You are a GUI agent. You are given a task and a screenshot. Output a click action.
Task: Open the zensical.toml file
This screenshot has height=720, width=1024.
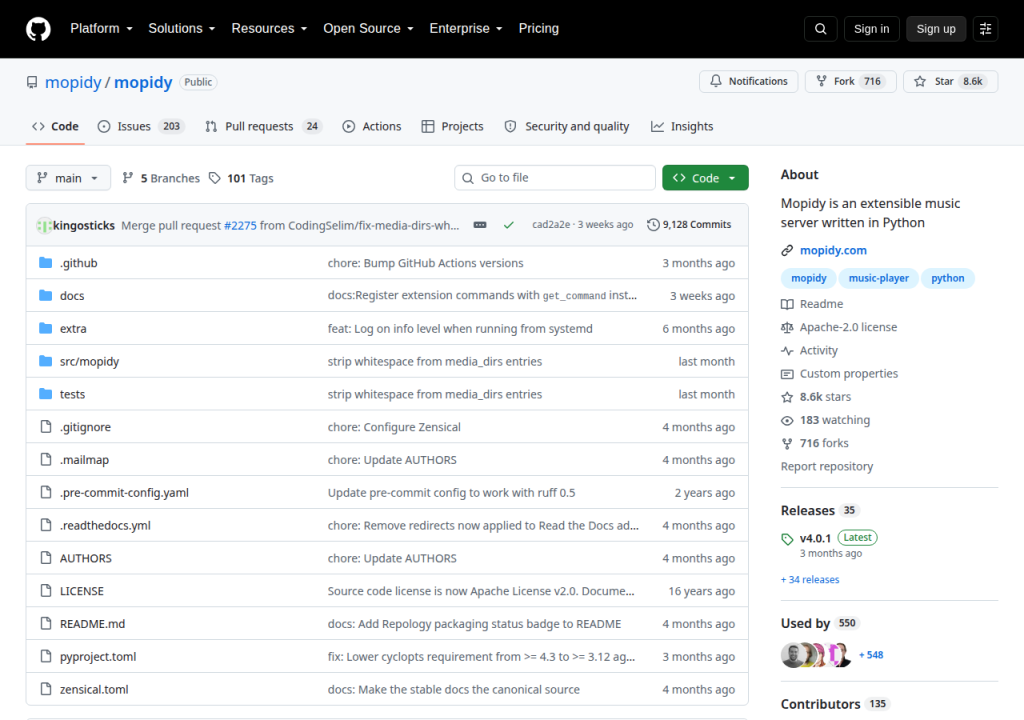tap(94, 689)
